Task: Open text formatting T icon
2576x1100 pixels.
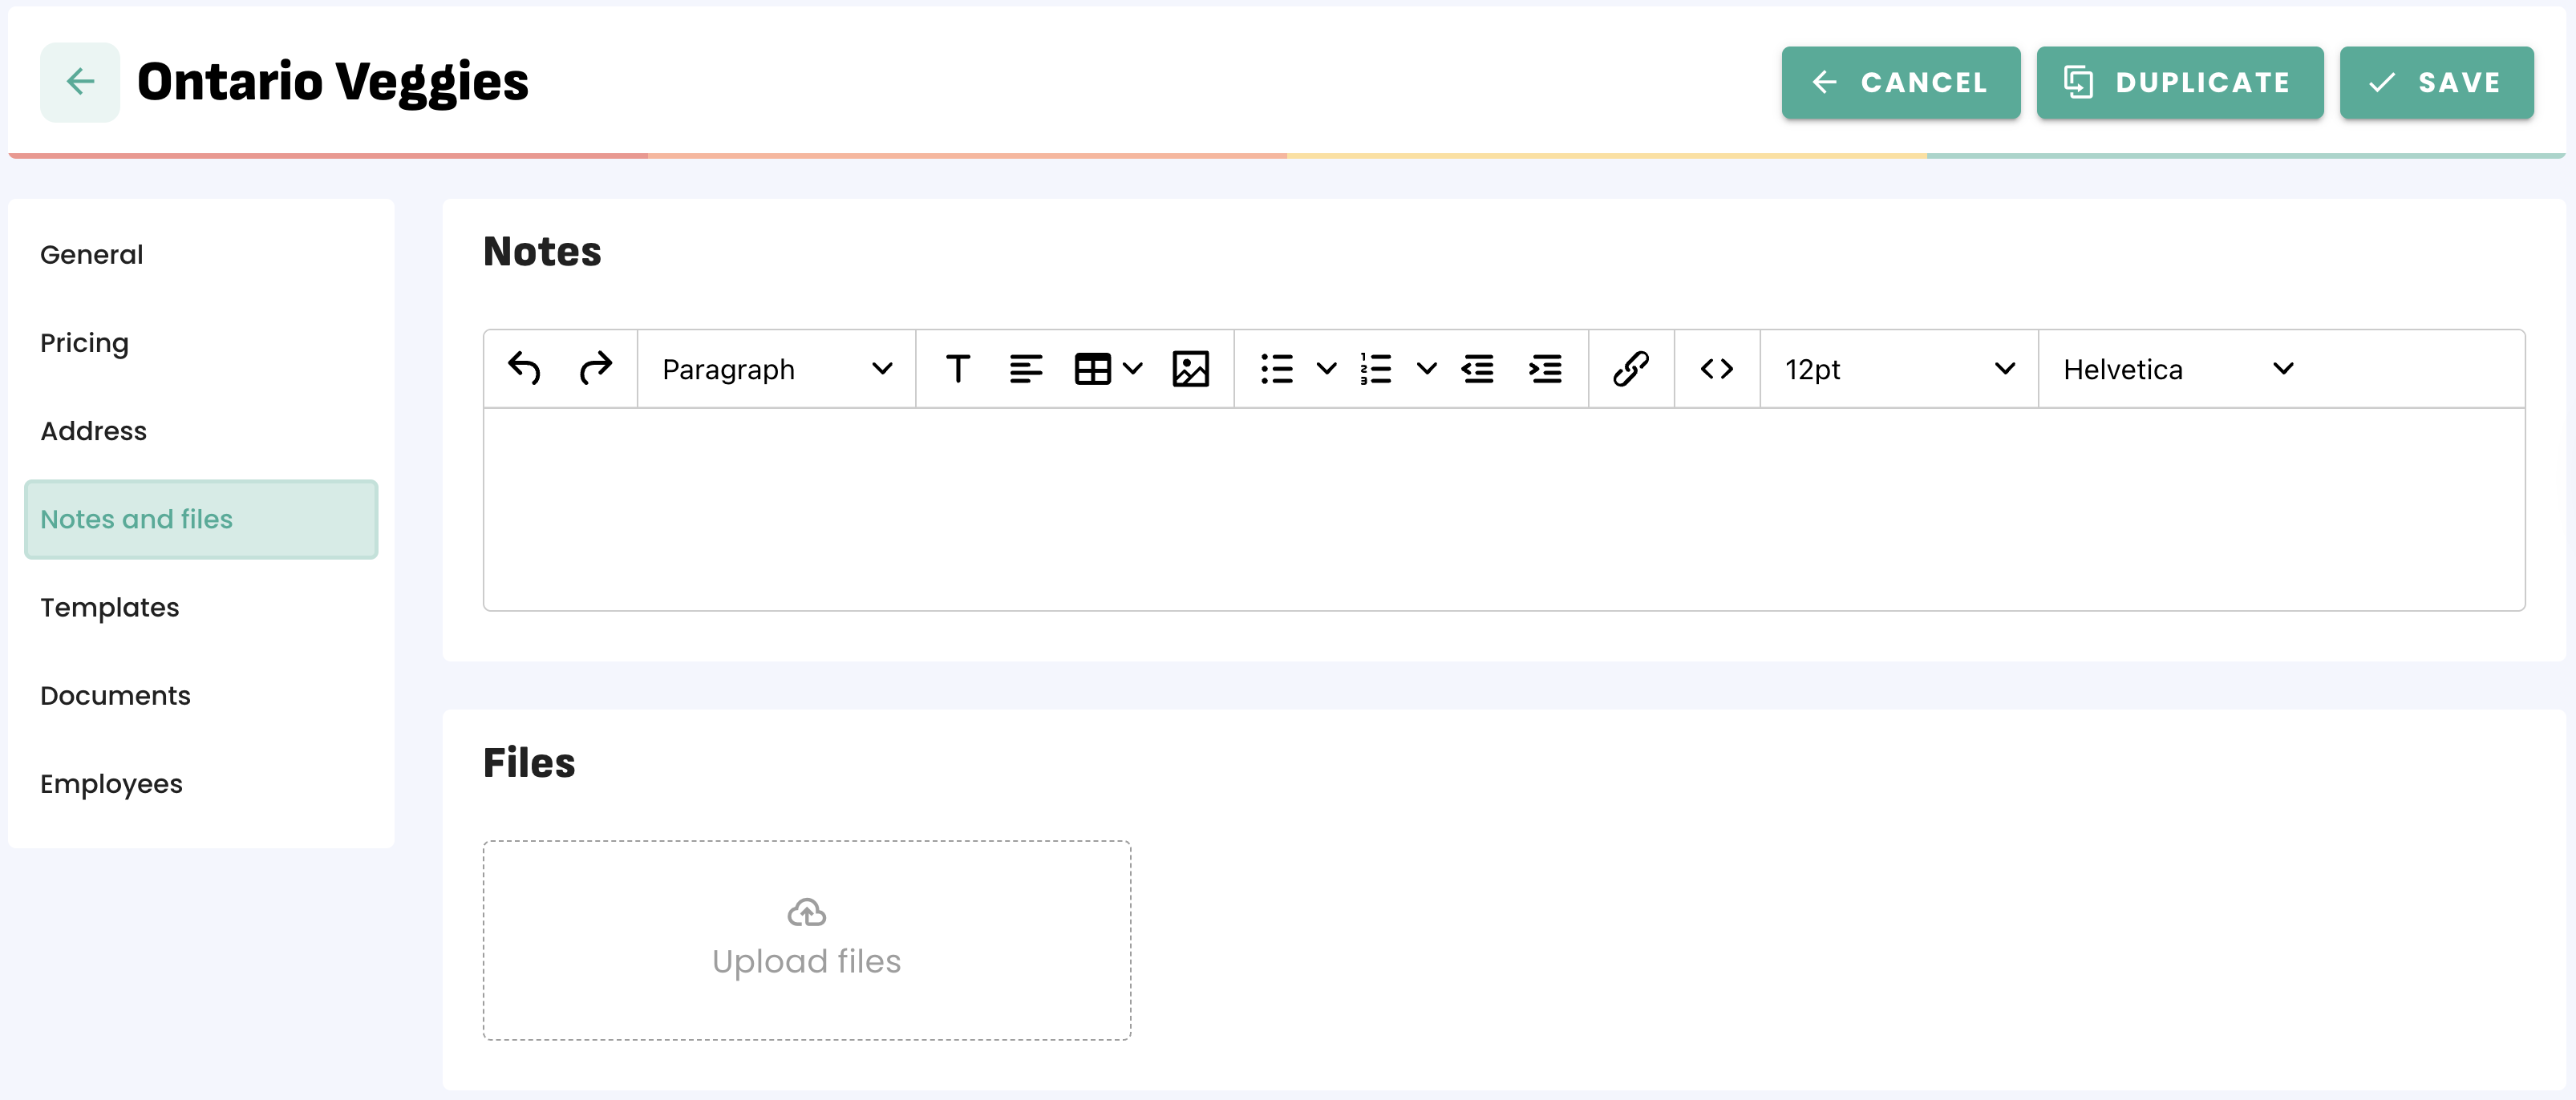Action: pos(957,369)
